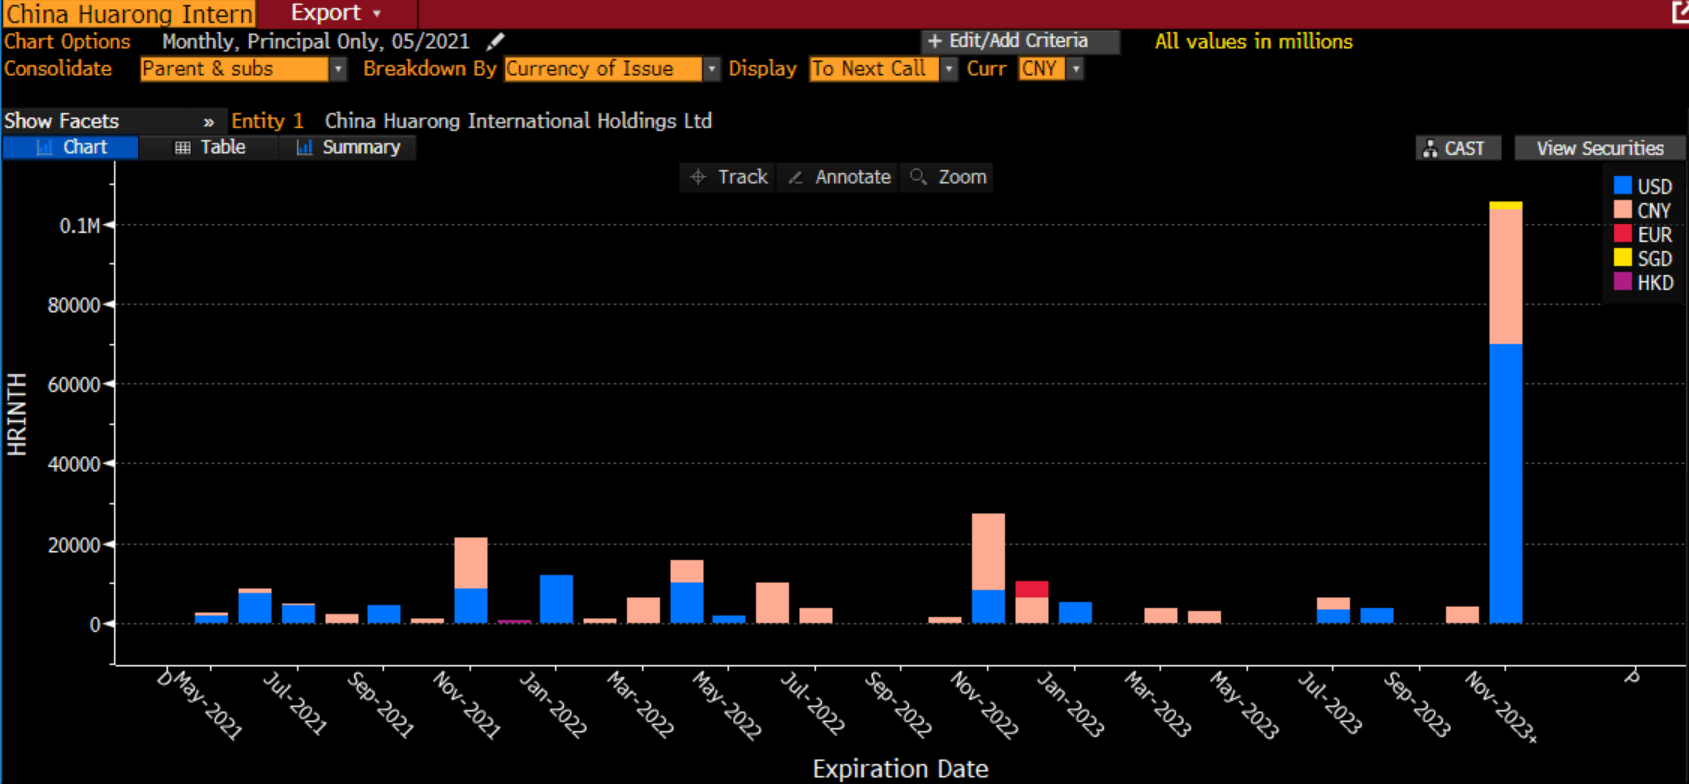Screen dimensions: 1689x784
Task: Click the CNY segment of the Nov-2022 bar
Action: coord(988,552)
